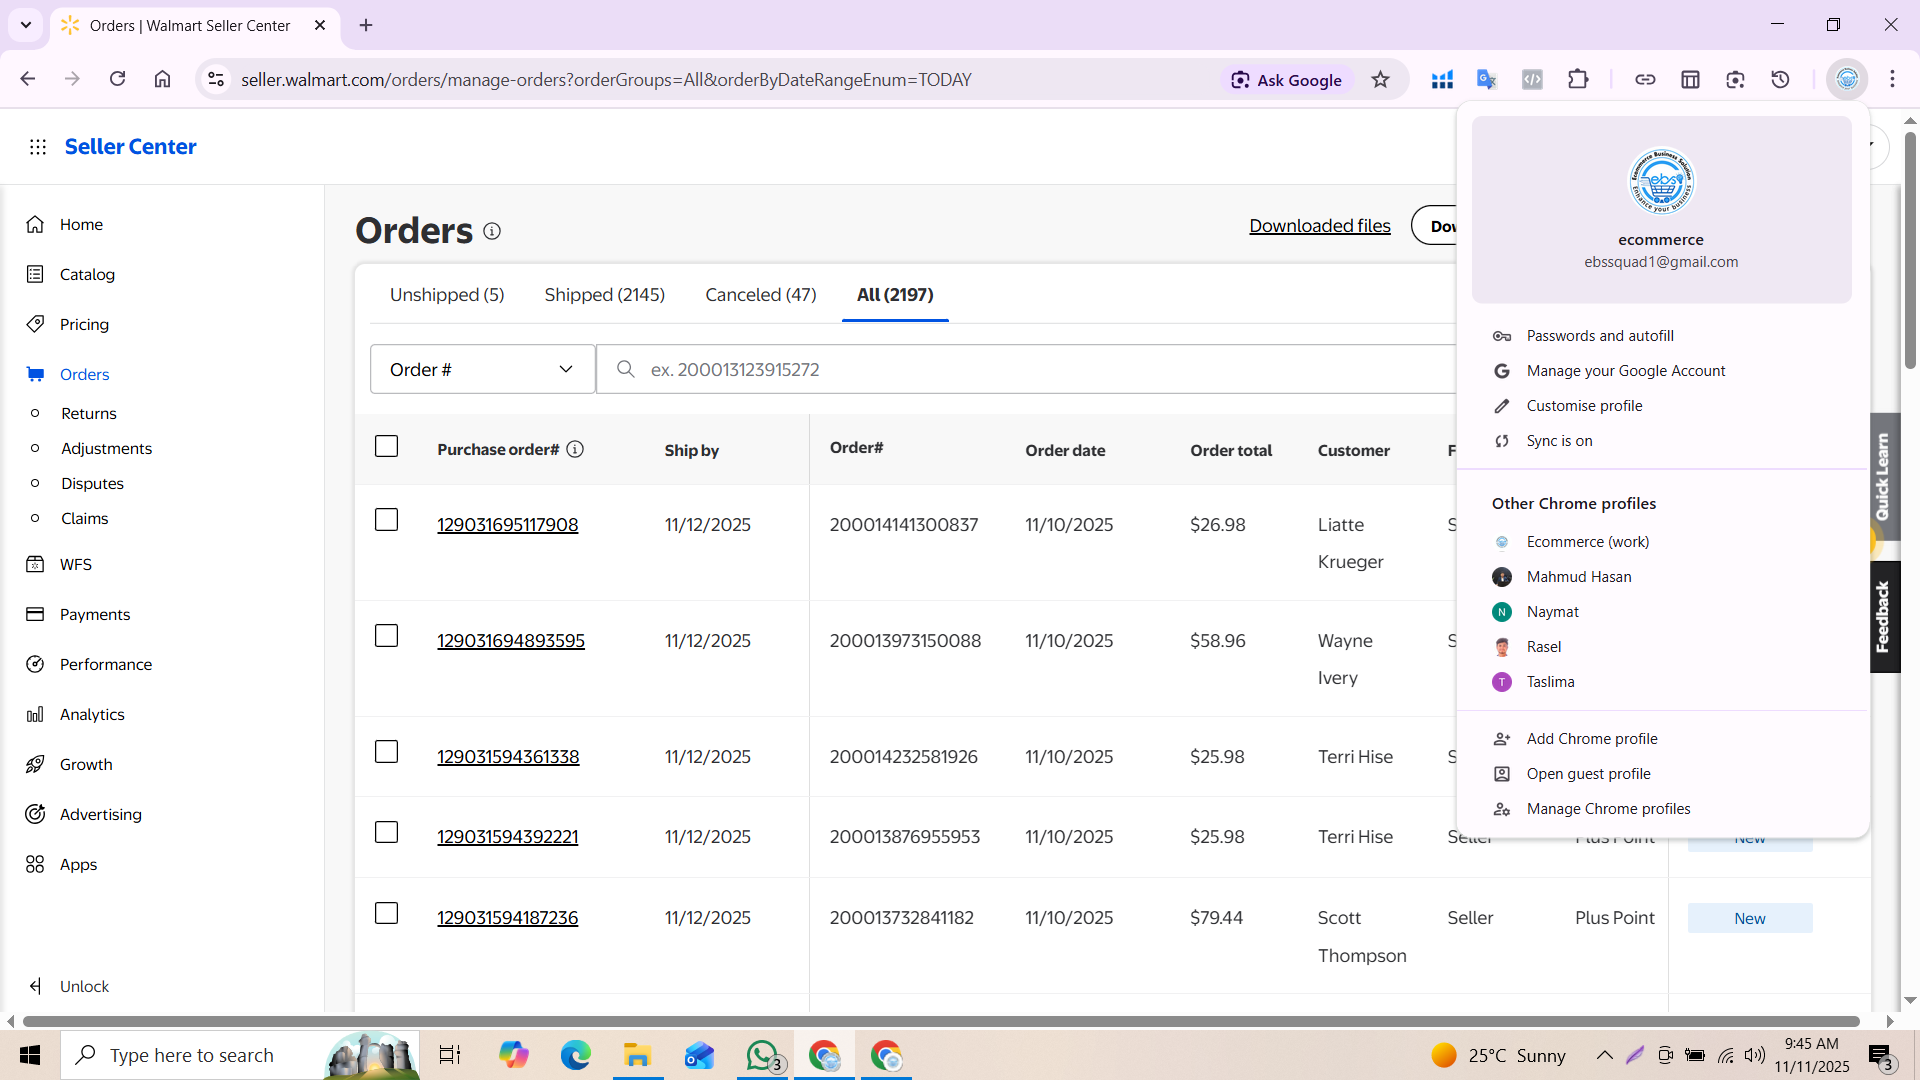Check the box for order 129031695117908
The height and width of the screenshot is (1080, 1920).
(386, 520)
